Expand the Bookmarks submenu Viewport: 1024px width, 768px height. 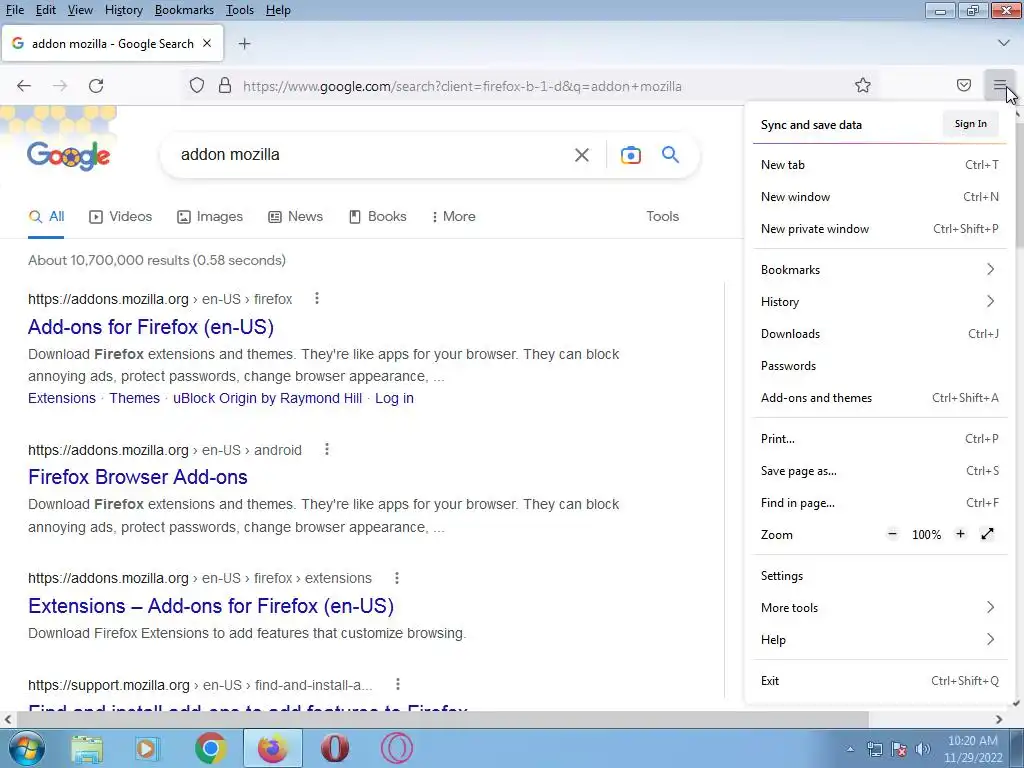coord(880,270)
